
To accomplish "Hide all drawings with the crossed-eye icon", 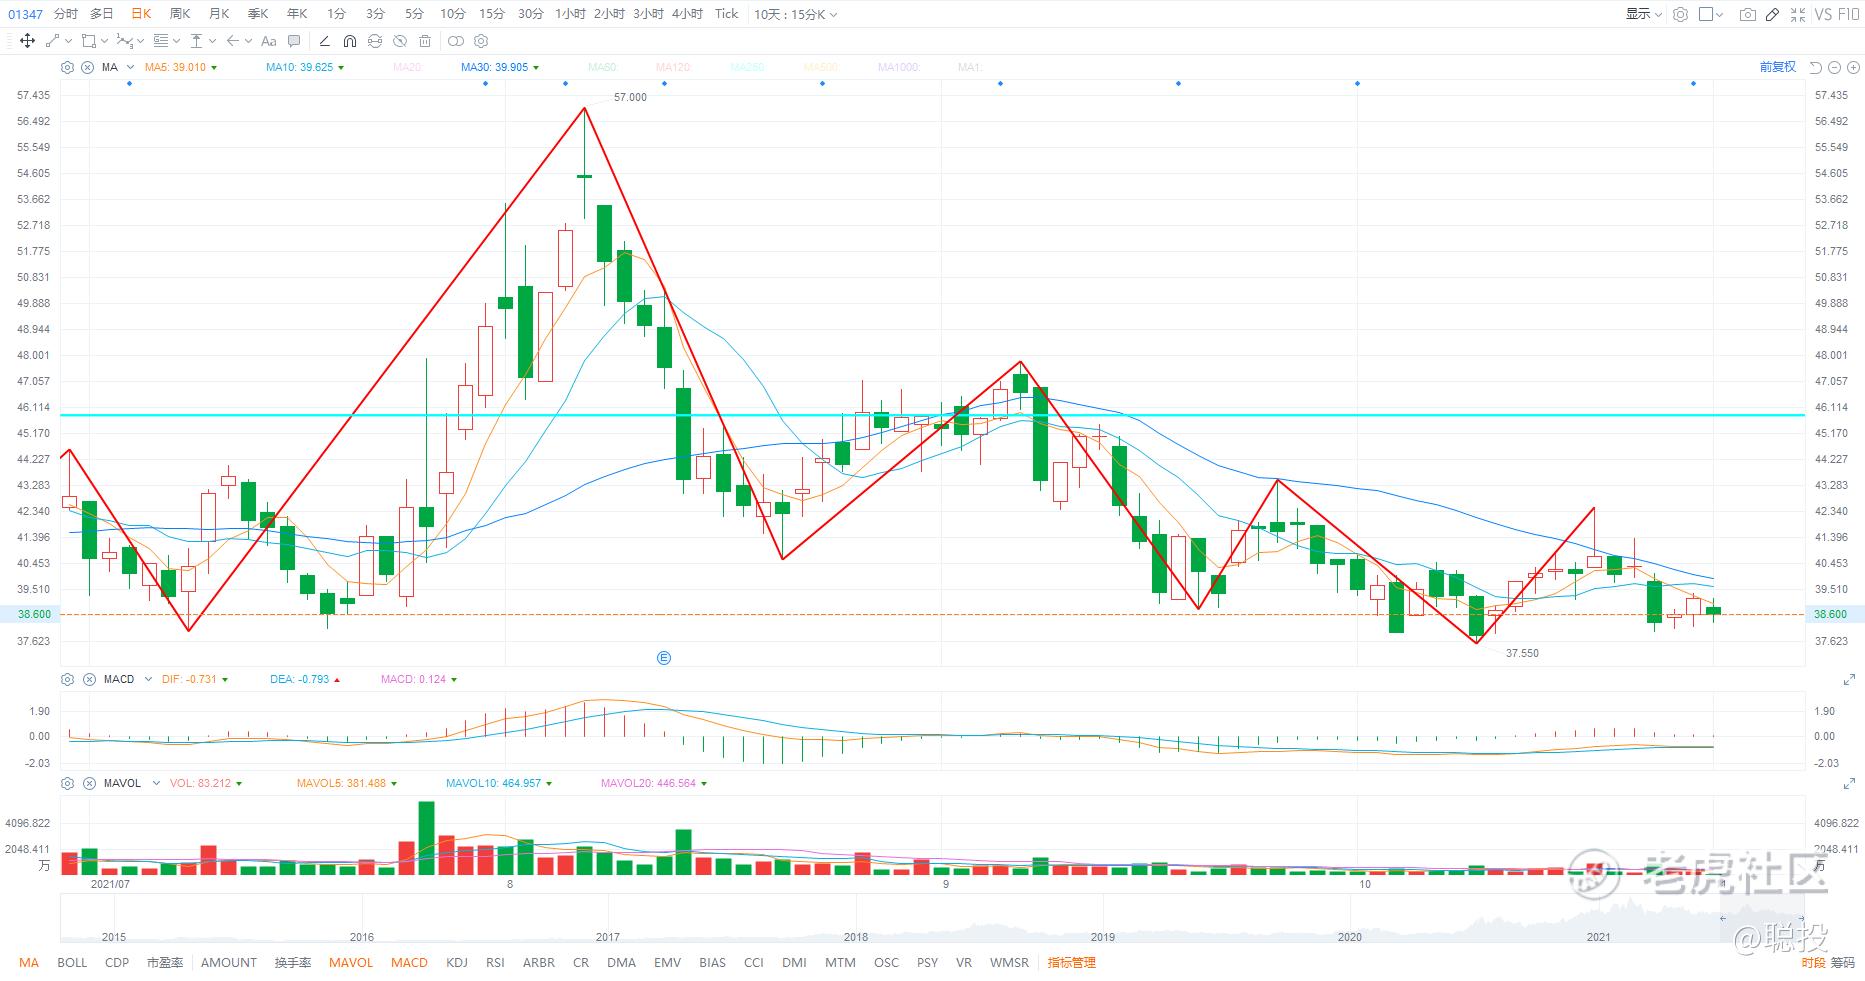I will coord(400,41).
